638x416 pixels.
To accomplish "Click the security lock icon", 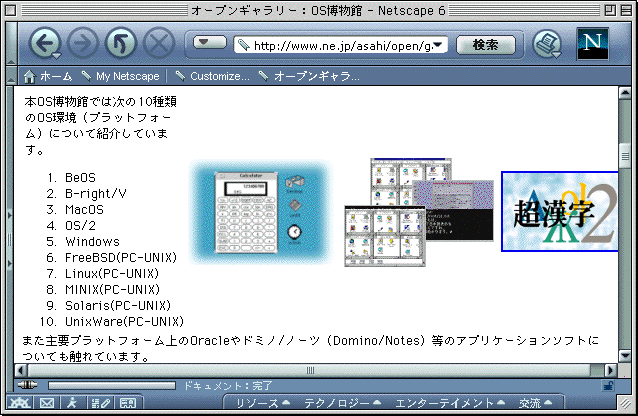I will click(x=609, y=385).
